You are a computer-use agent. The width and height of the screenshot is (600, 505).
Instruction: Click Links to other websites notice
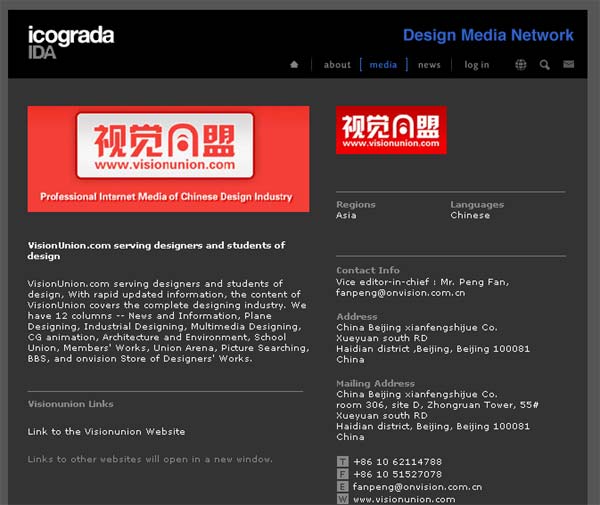click(150, 459)
